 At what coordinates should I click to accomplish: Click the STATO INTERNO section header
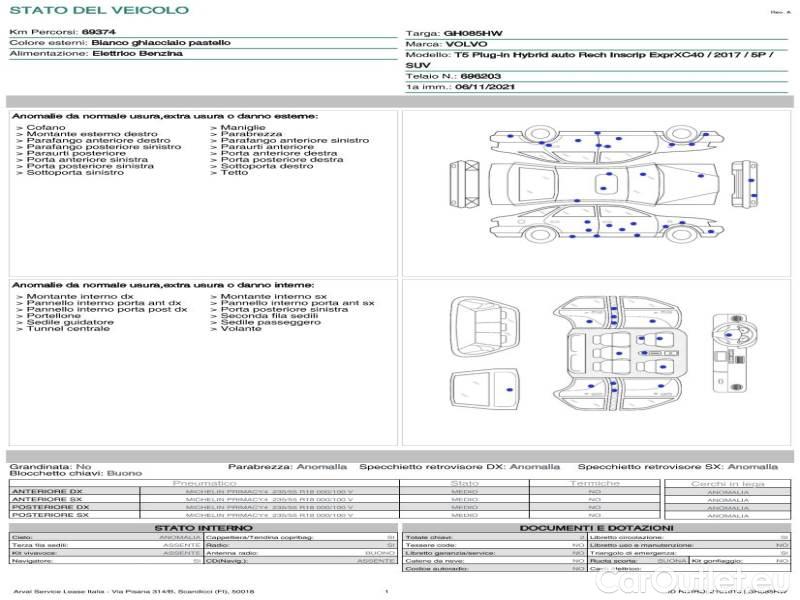(x=203, y=528)
